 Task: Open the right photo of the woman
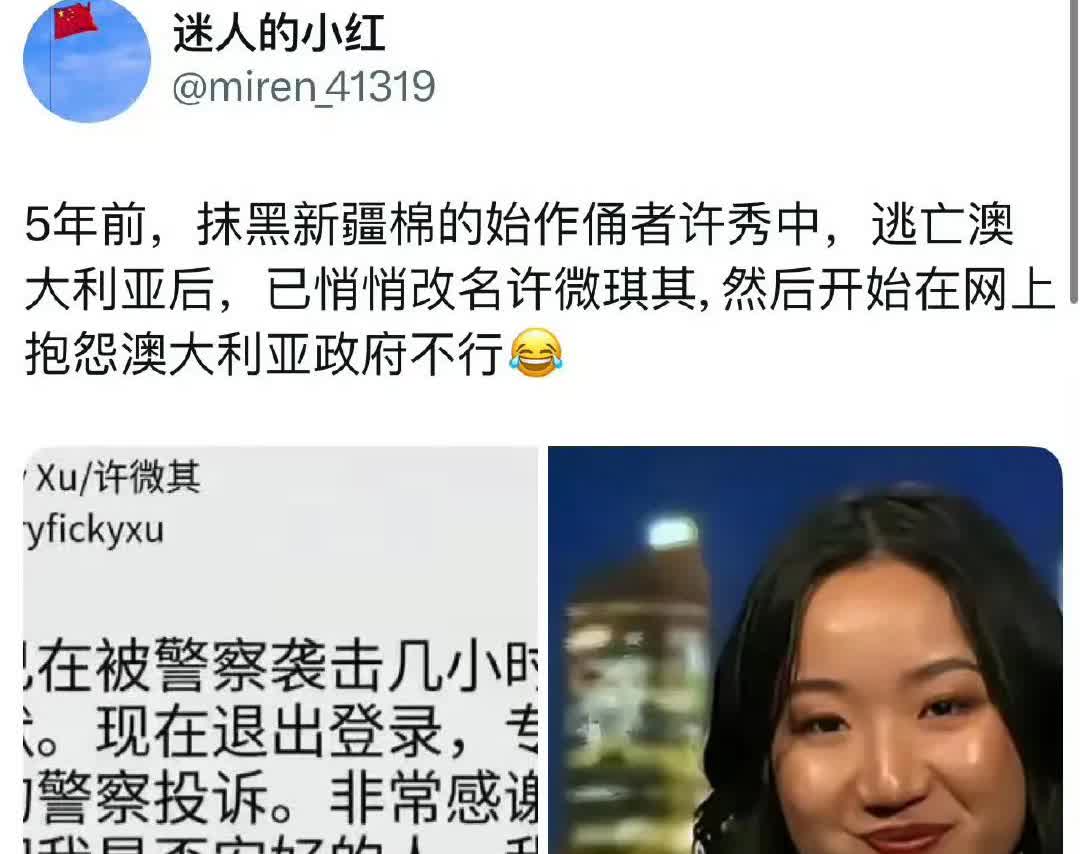(x=805, y=650)
